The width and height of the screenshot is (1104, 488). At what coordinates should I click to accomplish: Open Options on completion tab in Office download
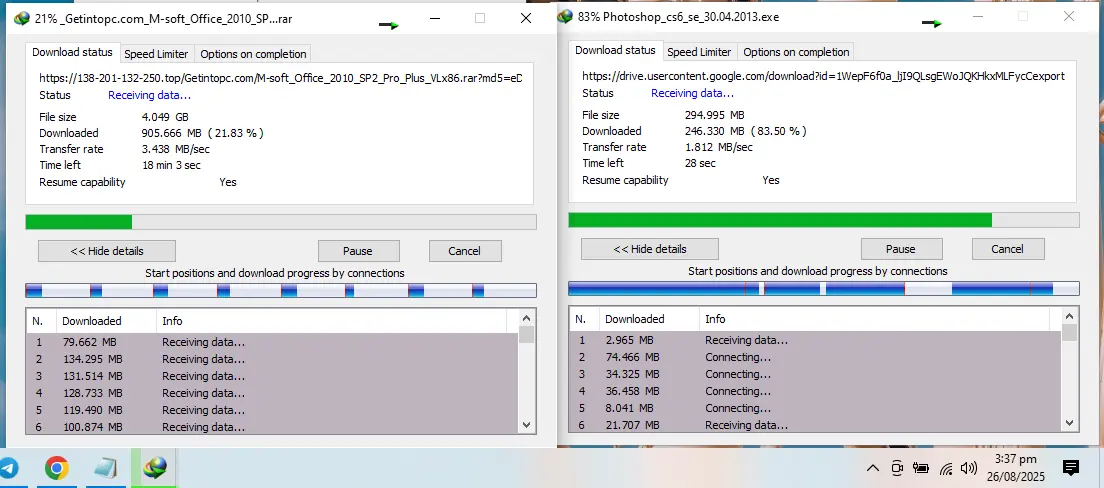tap(253, 54)
